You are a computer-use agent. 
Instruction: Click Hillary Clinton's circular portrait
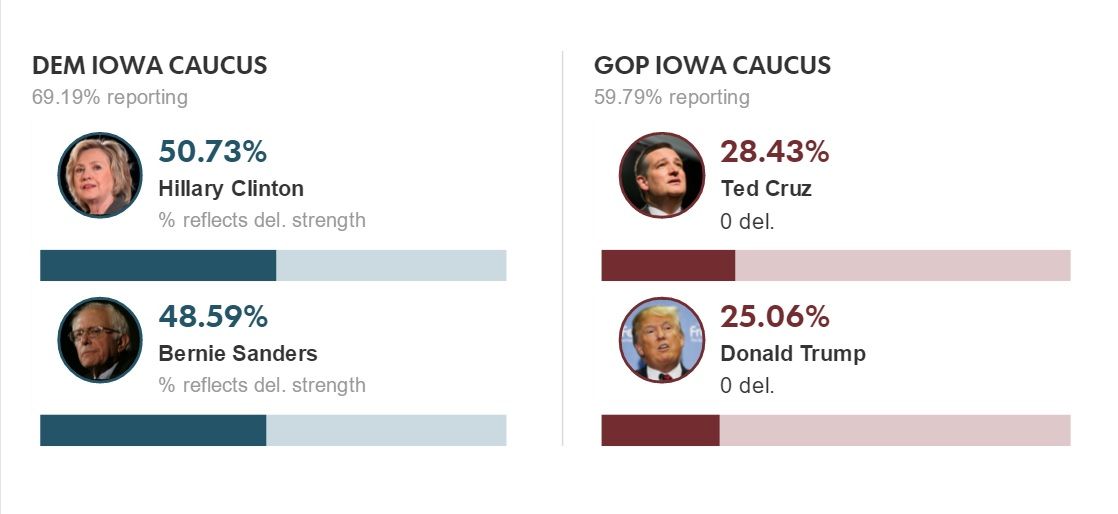pyautogui.click(x=100, y=175)
